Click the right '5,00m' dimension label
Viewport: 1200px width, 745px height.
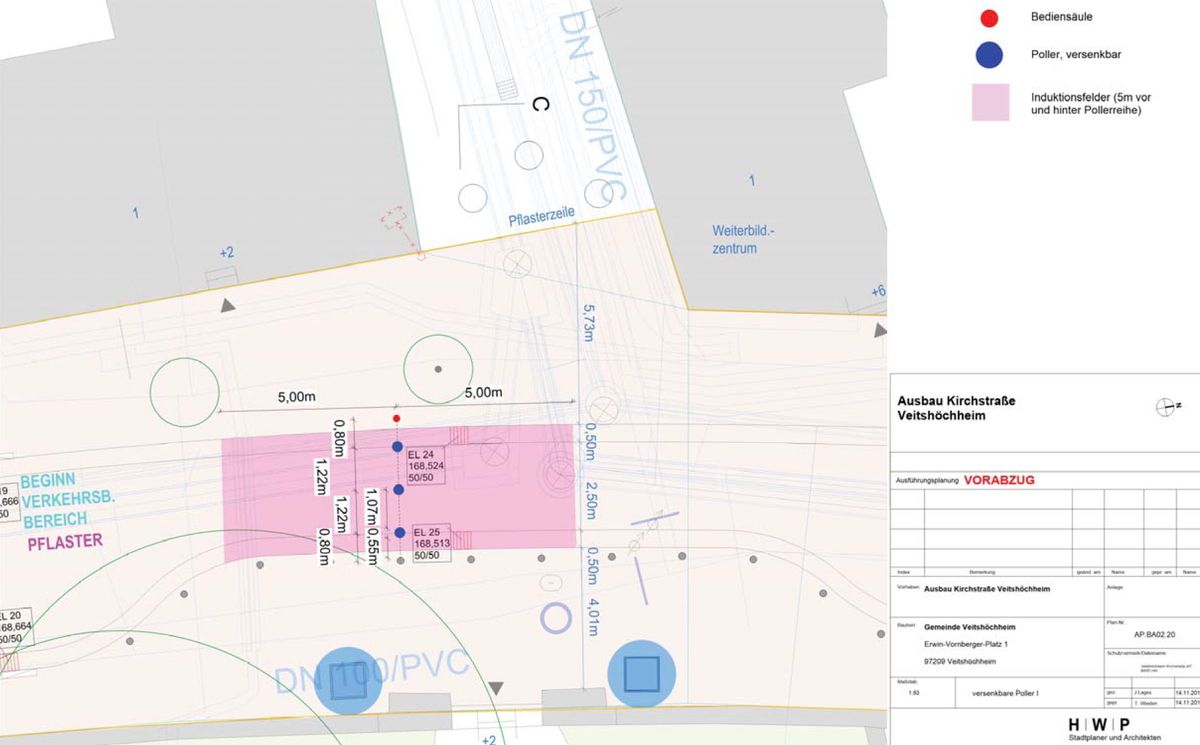pos(484,392)
